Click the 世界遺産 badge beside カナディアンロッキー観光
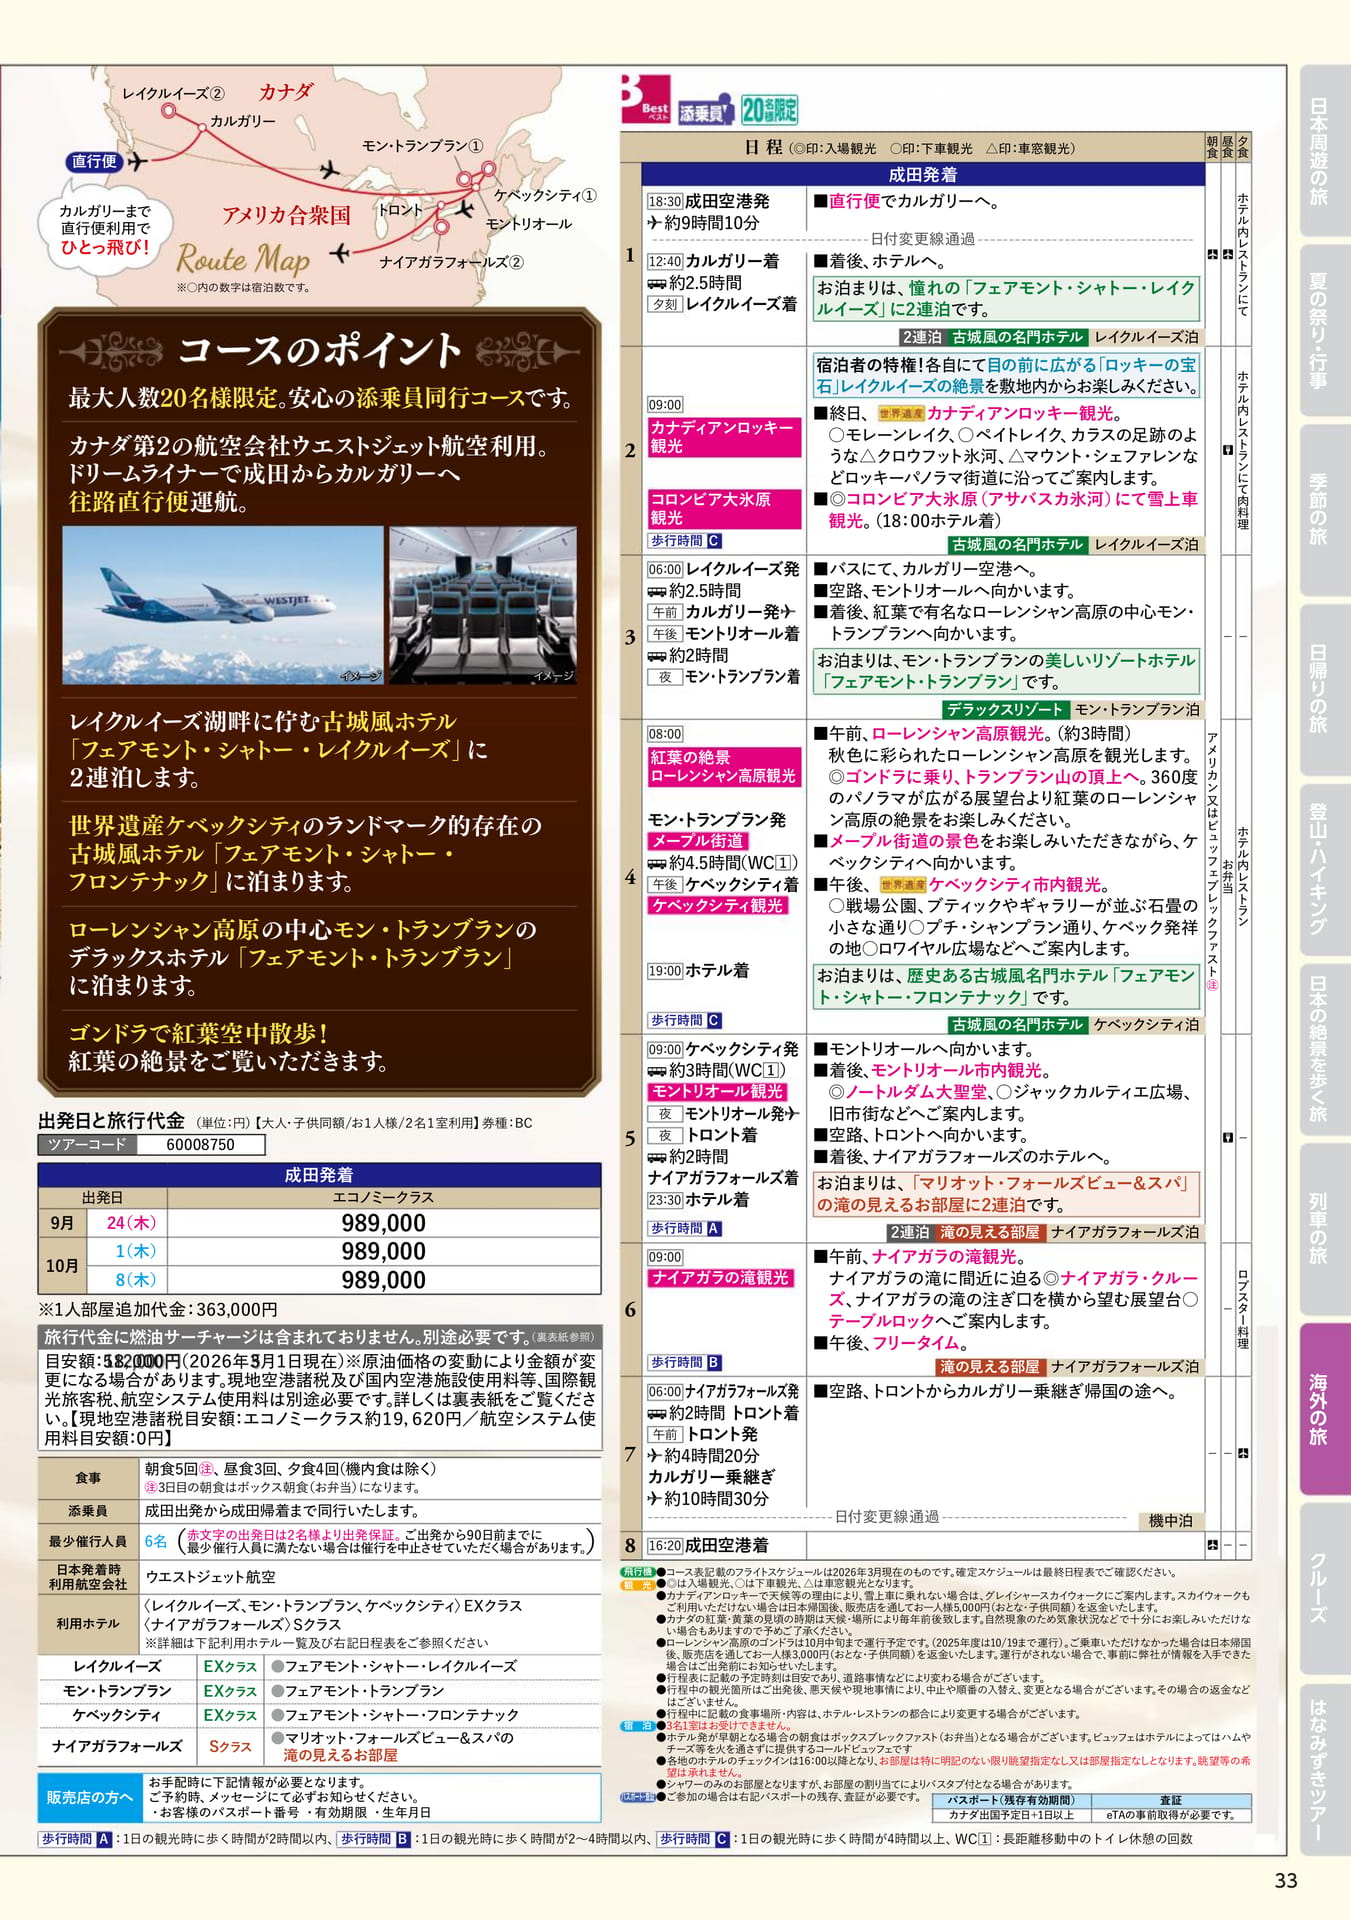This screenshot has height=1920, width=1351. 900,414
